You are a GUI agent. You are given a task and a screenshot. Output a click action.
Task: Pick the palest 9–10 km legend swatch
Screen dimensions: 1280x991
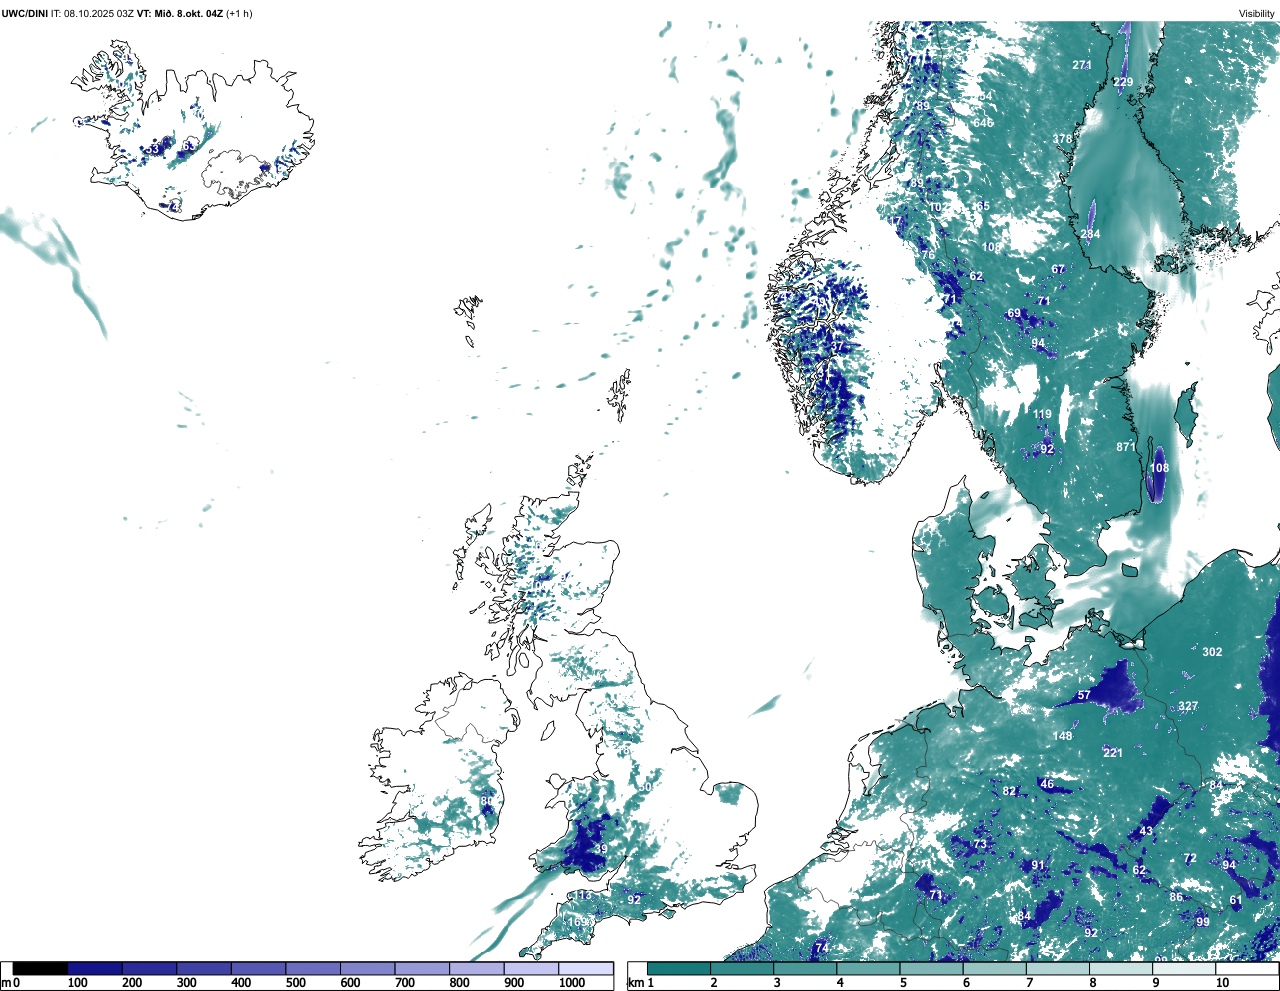point(1185,968)
